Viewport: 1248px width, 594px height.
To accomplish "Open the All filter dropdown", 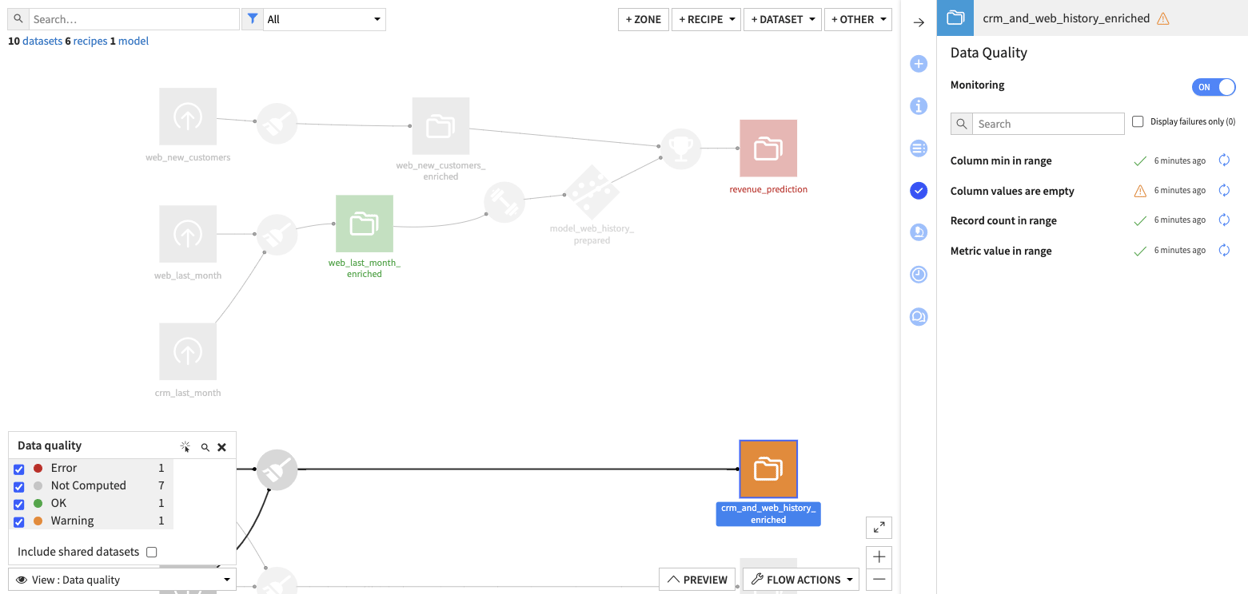I will coord(323,19).
